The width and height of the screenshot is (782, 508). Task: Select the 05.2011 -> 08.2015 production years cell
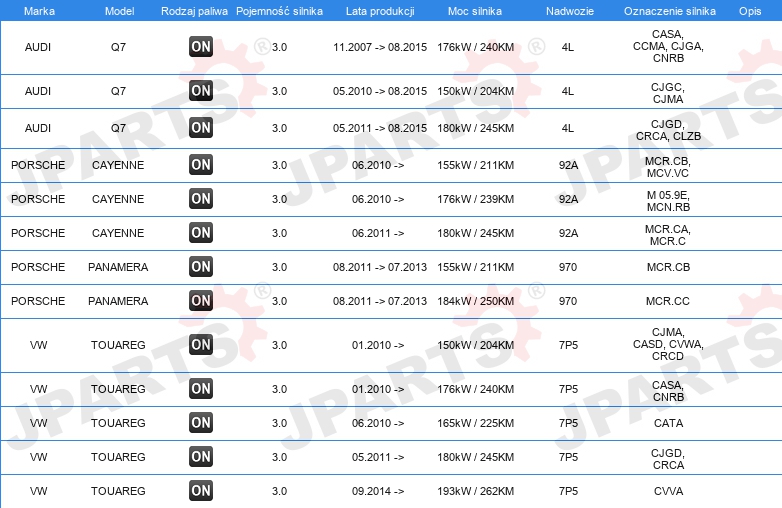point(380,128)
